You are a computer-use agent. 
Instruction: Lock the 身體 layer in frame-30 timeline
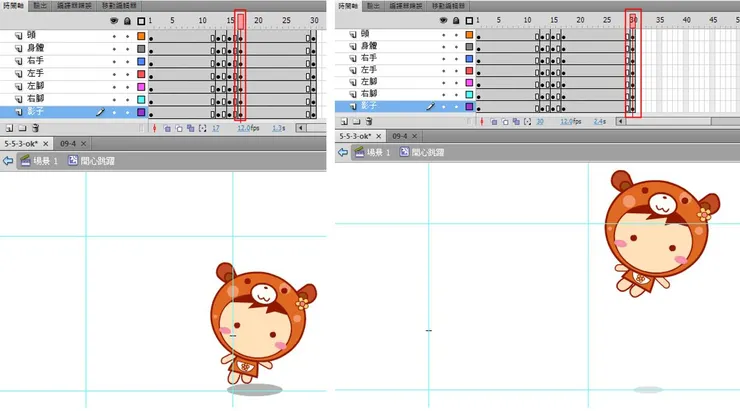point(456,46)
